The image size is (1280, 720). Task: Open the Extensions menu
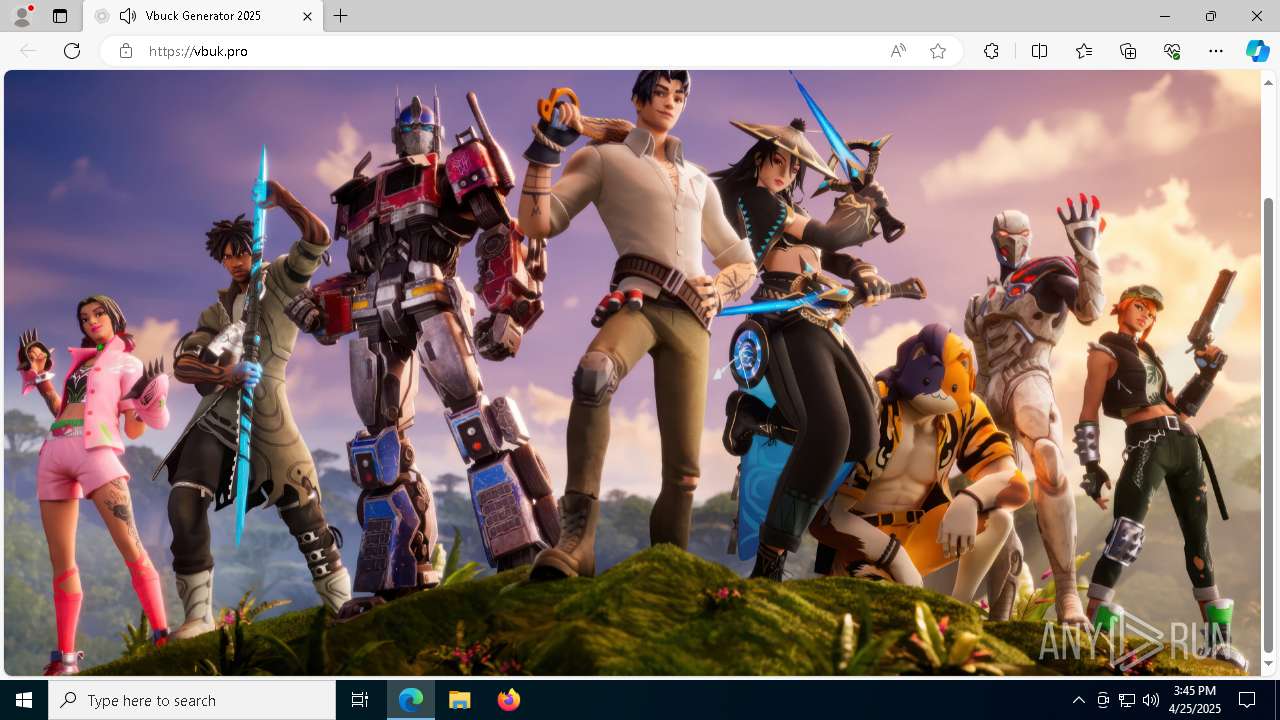991,51
